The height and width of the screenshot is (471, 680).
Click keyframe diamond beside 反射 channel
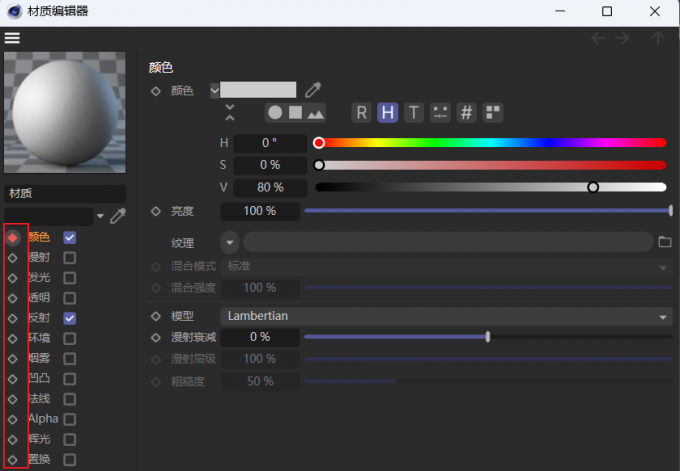click(13, 318)
